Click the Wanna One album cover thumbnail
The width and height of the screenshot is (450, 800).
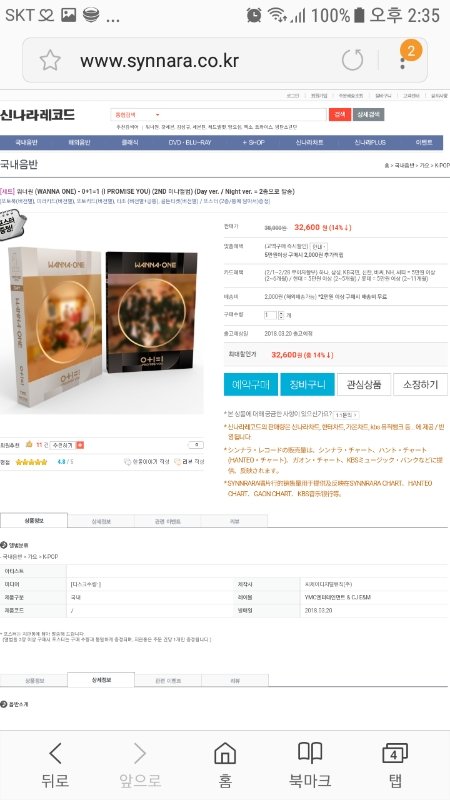coord(102,327)
